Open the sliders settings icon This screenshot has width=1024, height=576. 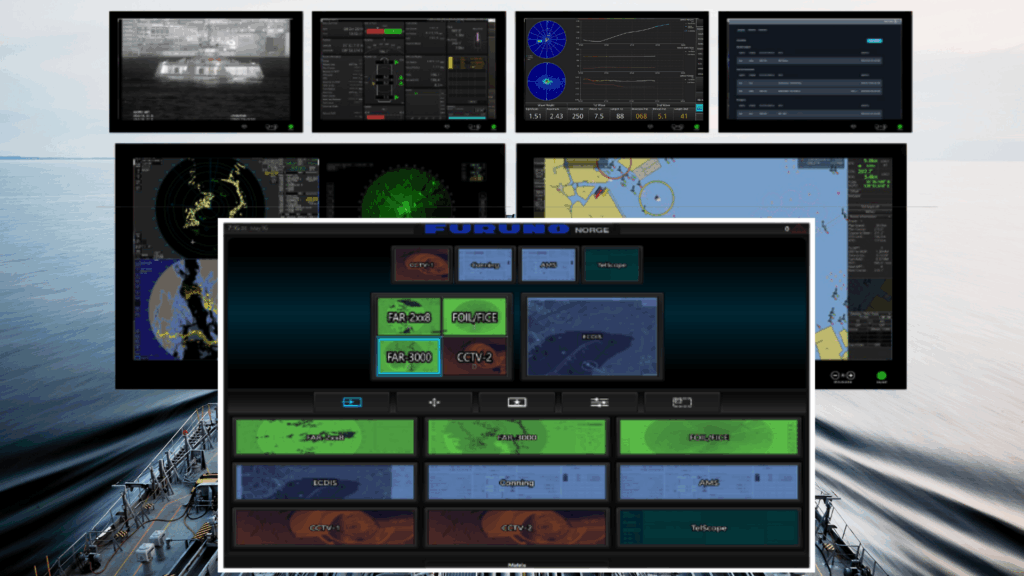point(599,402)
